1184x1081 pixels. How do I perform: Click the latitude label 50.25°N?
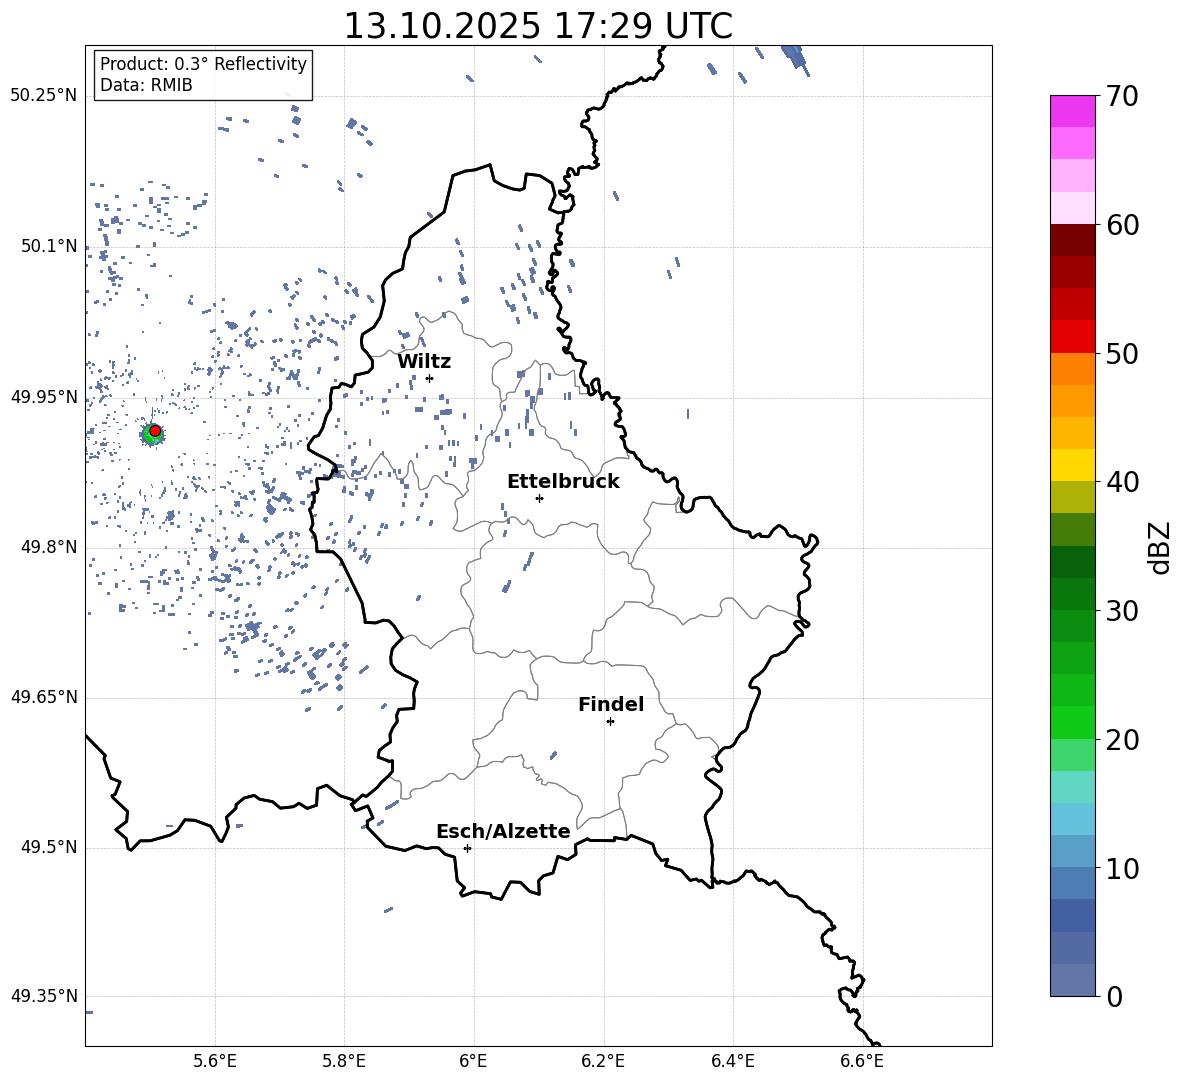(x=44, y=96)
